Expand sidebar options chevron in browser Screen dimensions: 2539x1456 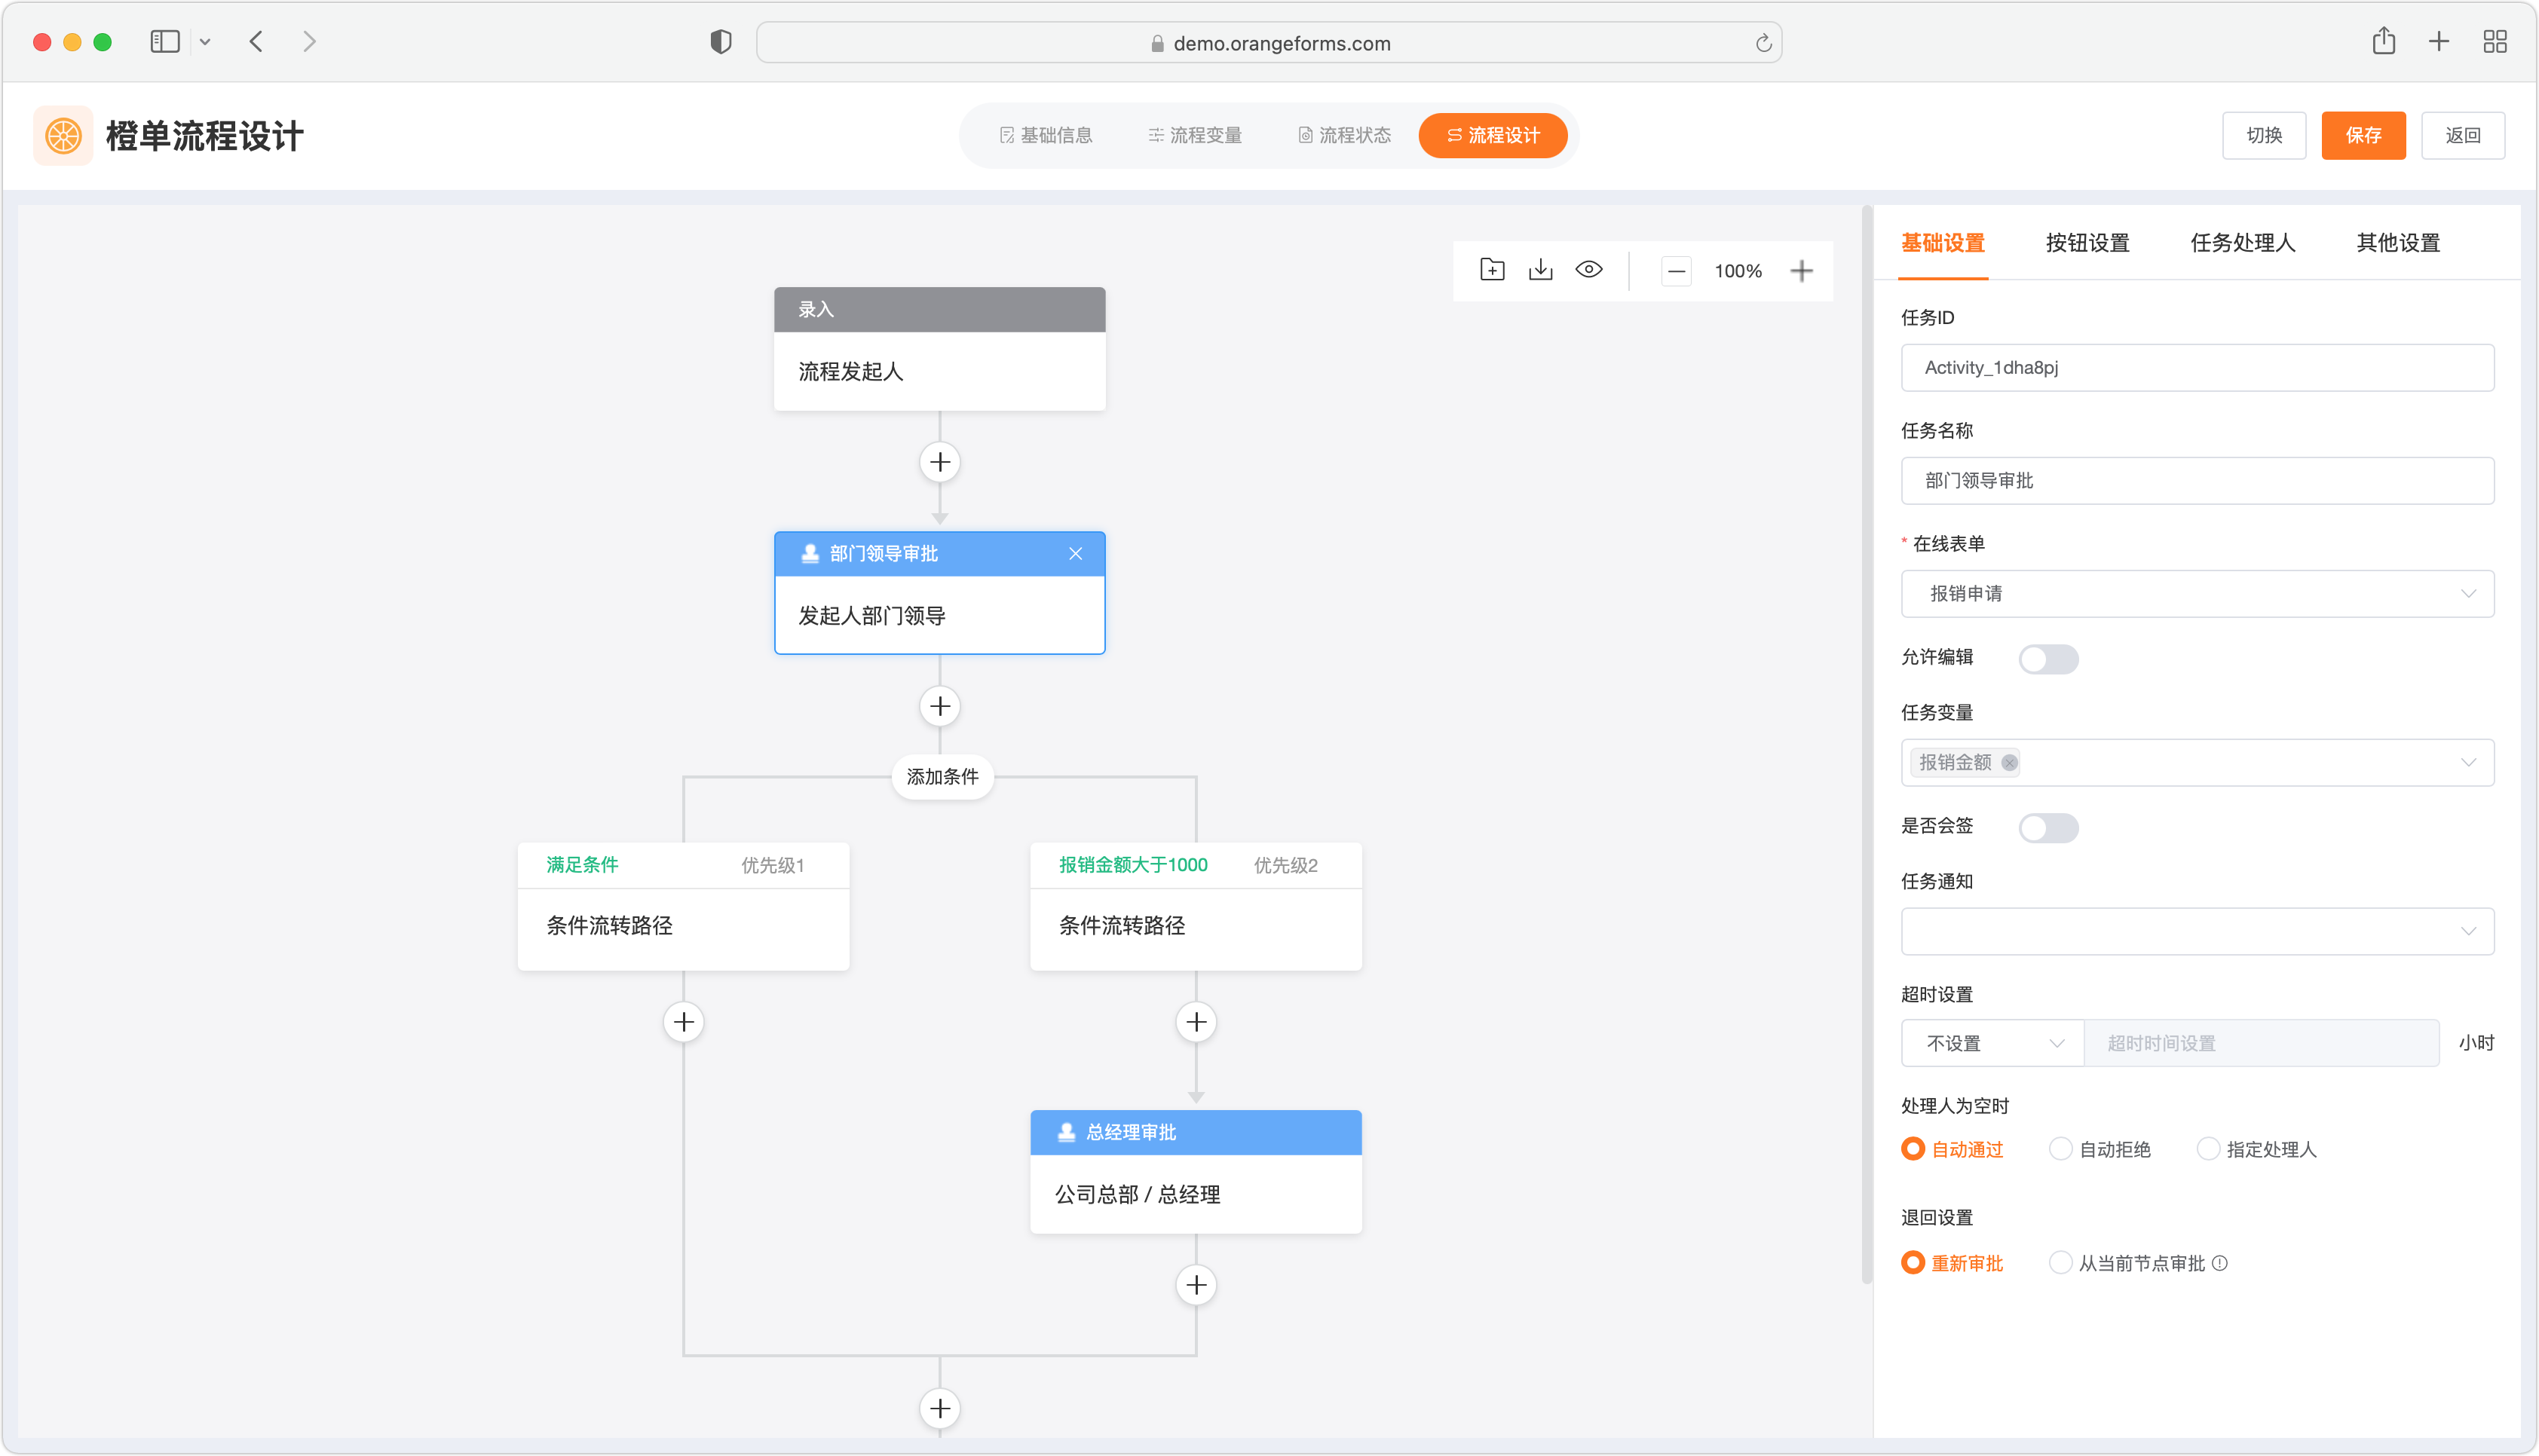click(x=205, y=42)
